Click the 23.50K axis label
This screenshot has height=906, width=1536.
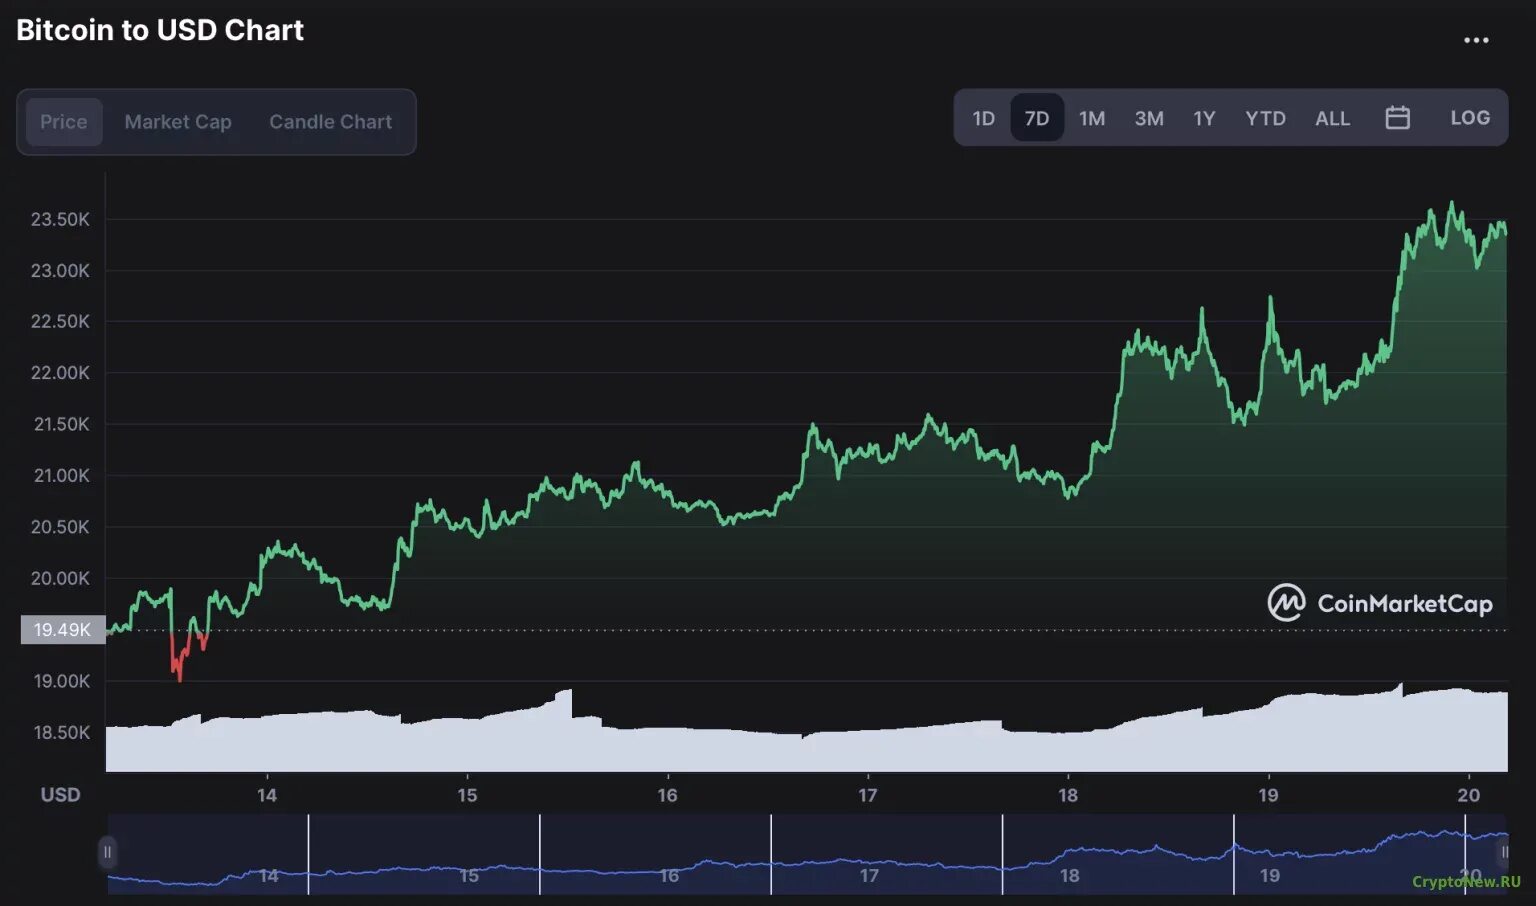pos(60,219)
